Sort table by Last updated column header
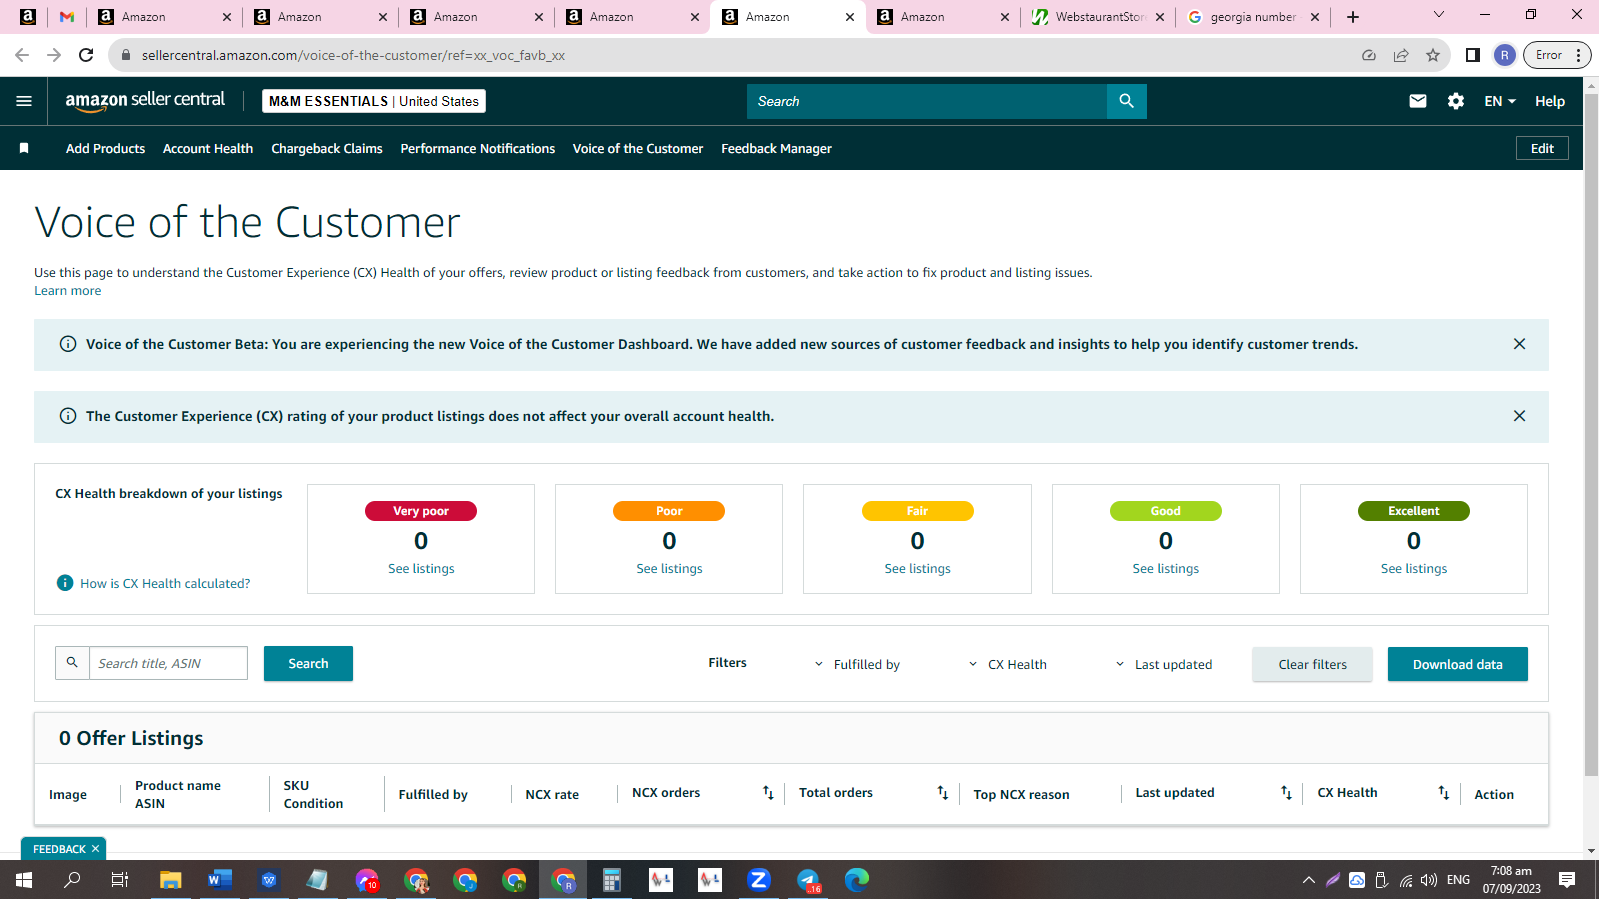Screen dimensions: 1599x899 tap(1286, 793)
